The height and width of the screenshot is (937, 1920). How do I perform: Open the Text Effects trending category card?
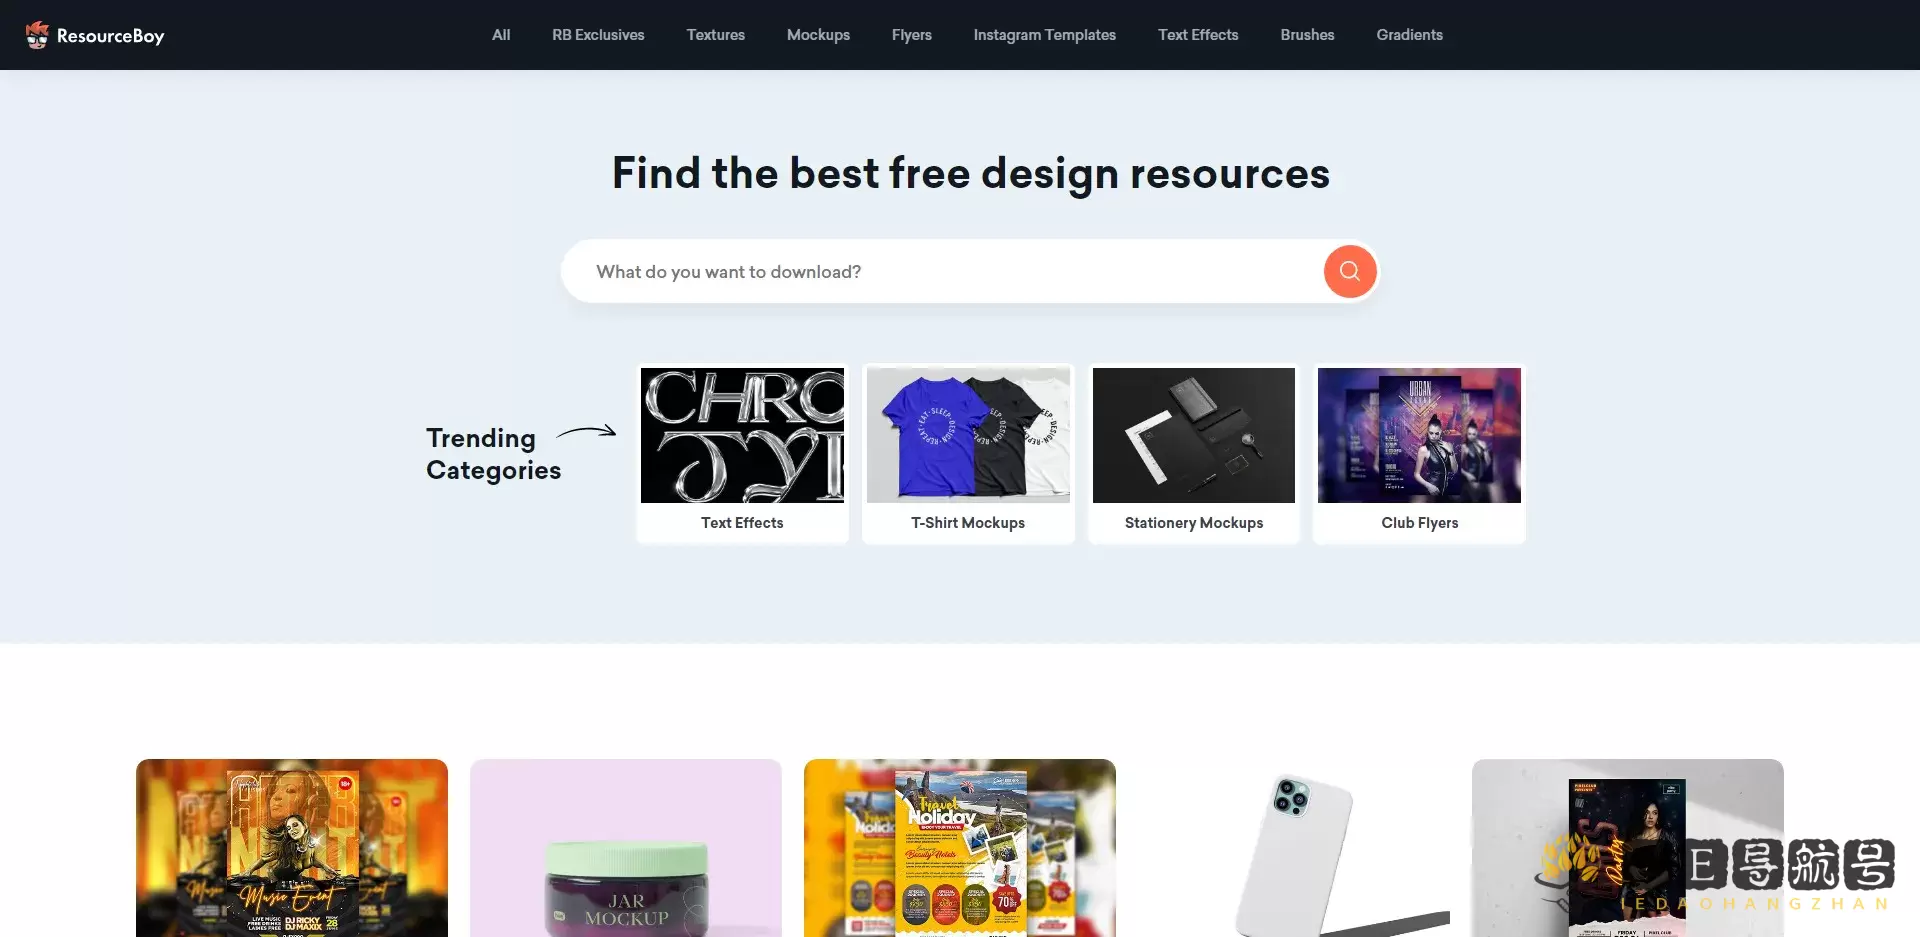742,454
